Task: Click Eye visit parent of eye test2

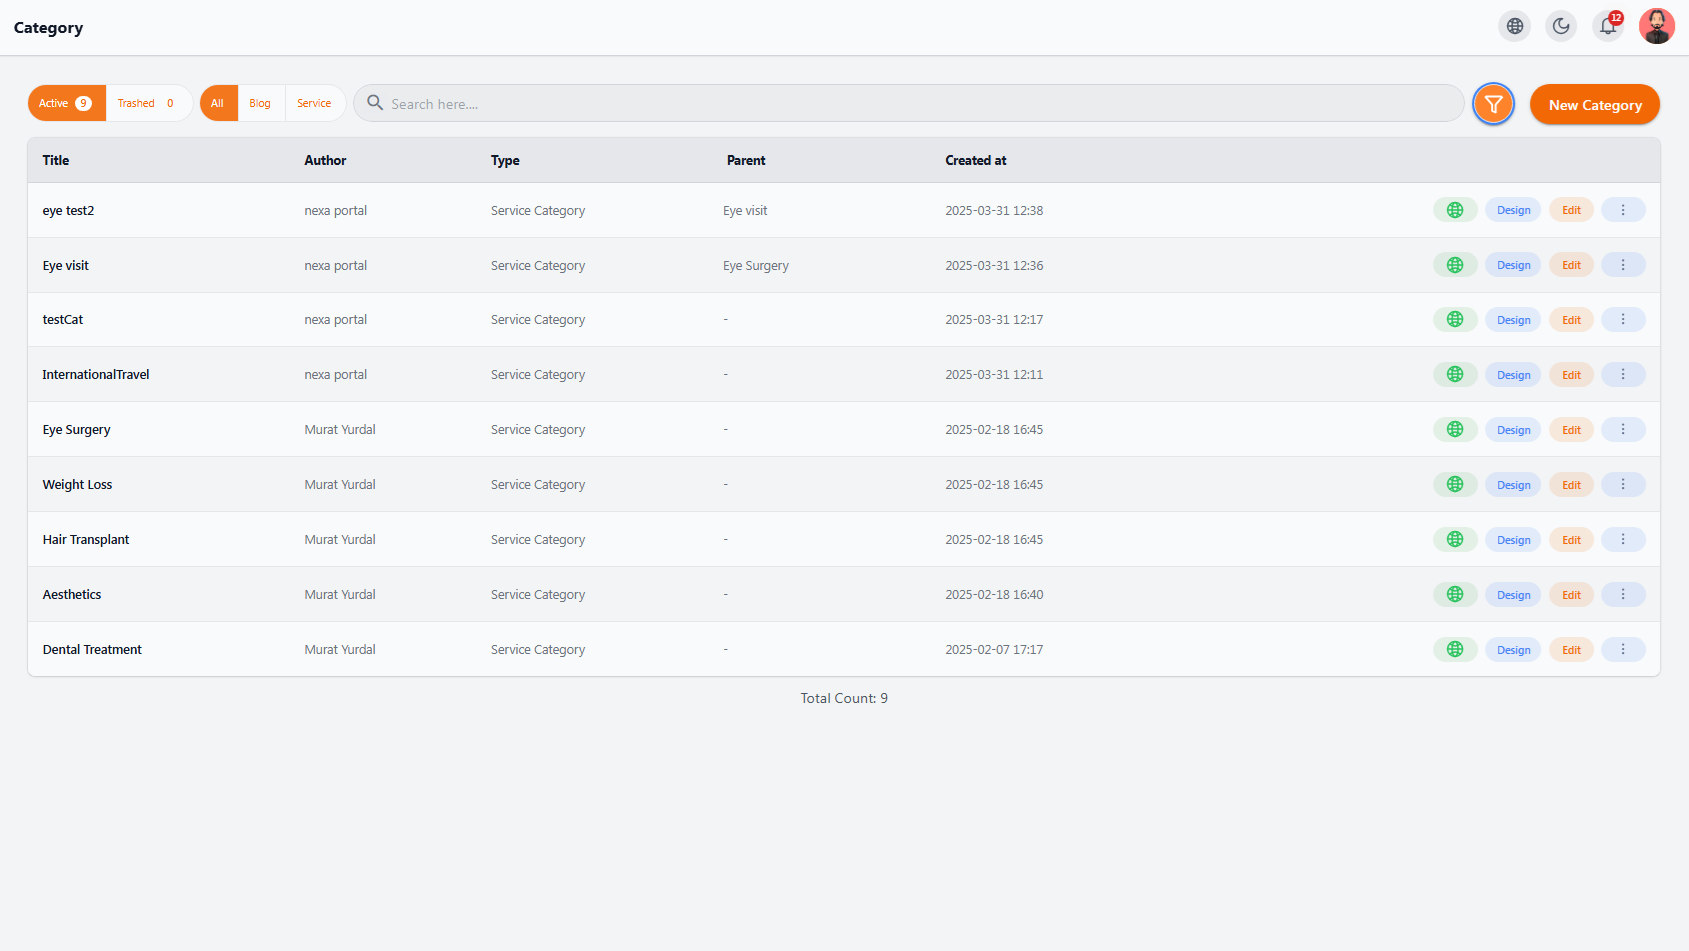Action: click(x=745, y=210)
